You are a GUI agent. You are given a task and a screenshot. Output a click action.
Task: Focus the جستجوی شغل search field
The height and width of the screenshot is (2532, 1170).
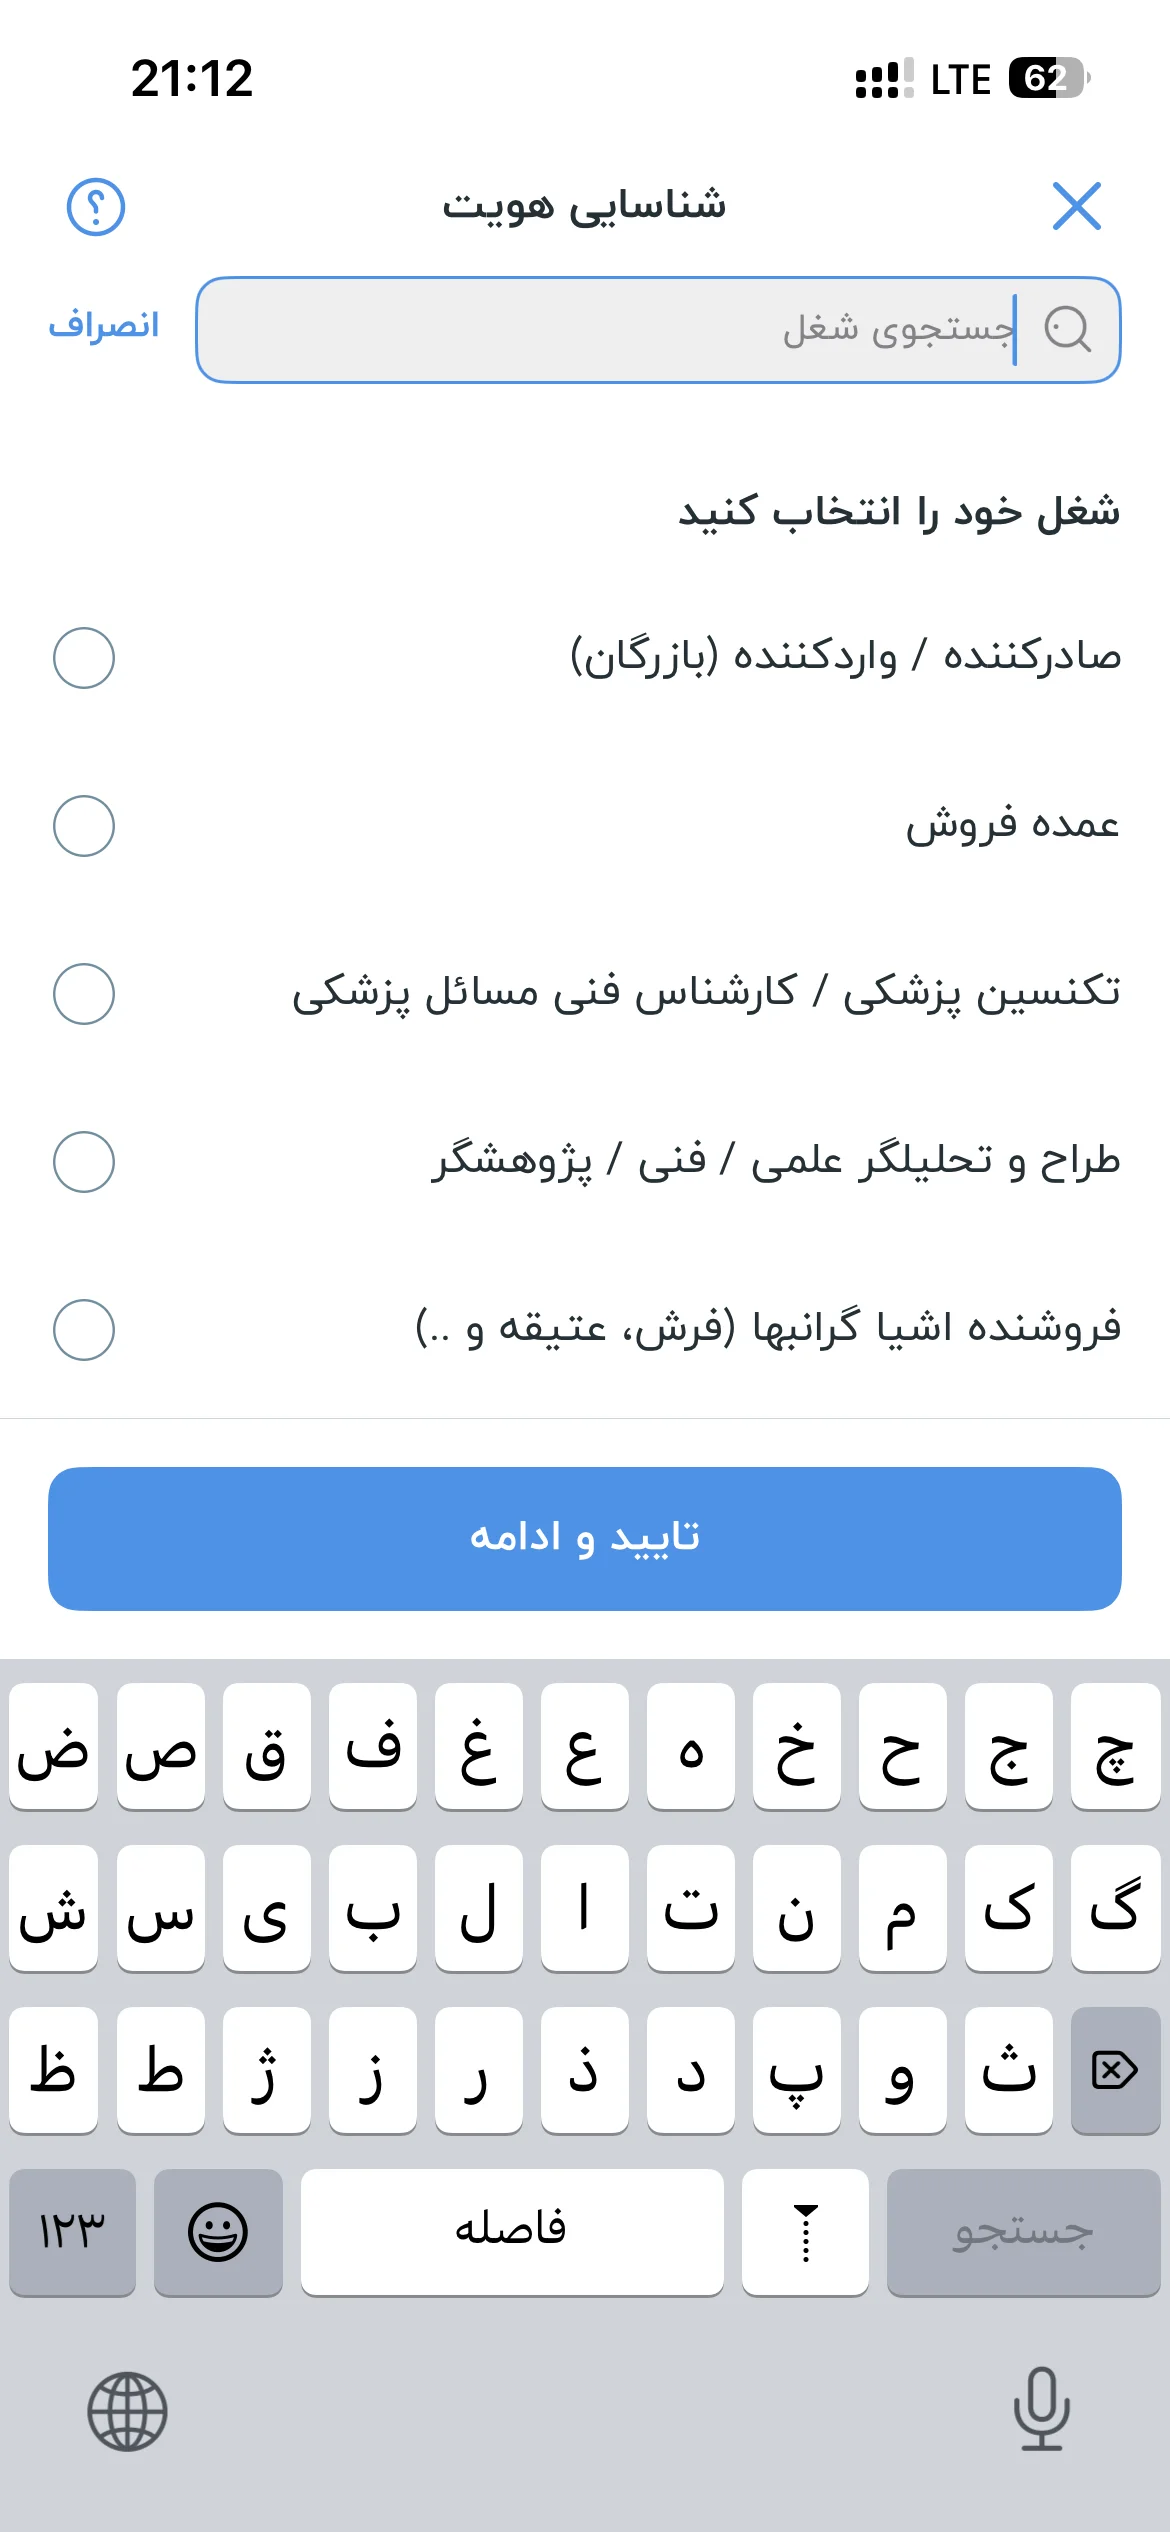tap(658, 330)
